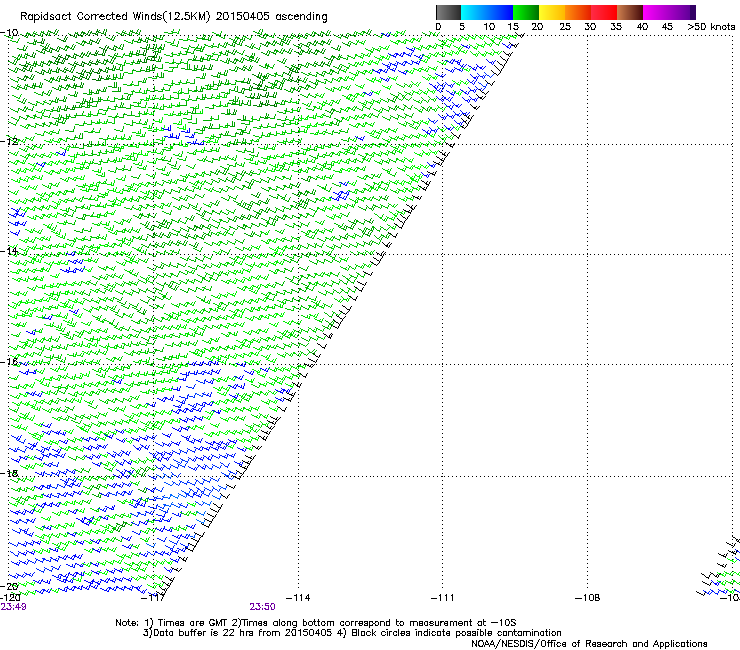Click legend tick label '25'
740x650 pixels.
point(564,27)
